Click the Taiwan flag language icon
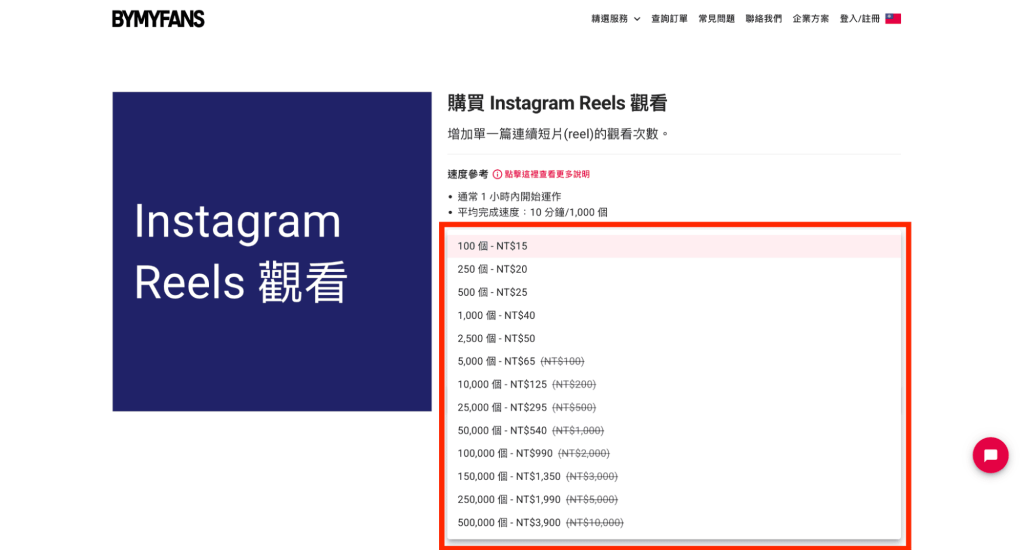The image size is (1024, 550). 893,19
